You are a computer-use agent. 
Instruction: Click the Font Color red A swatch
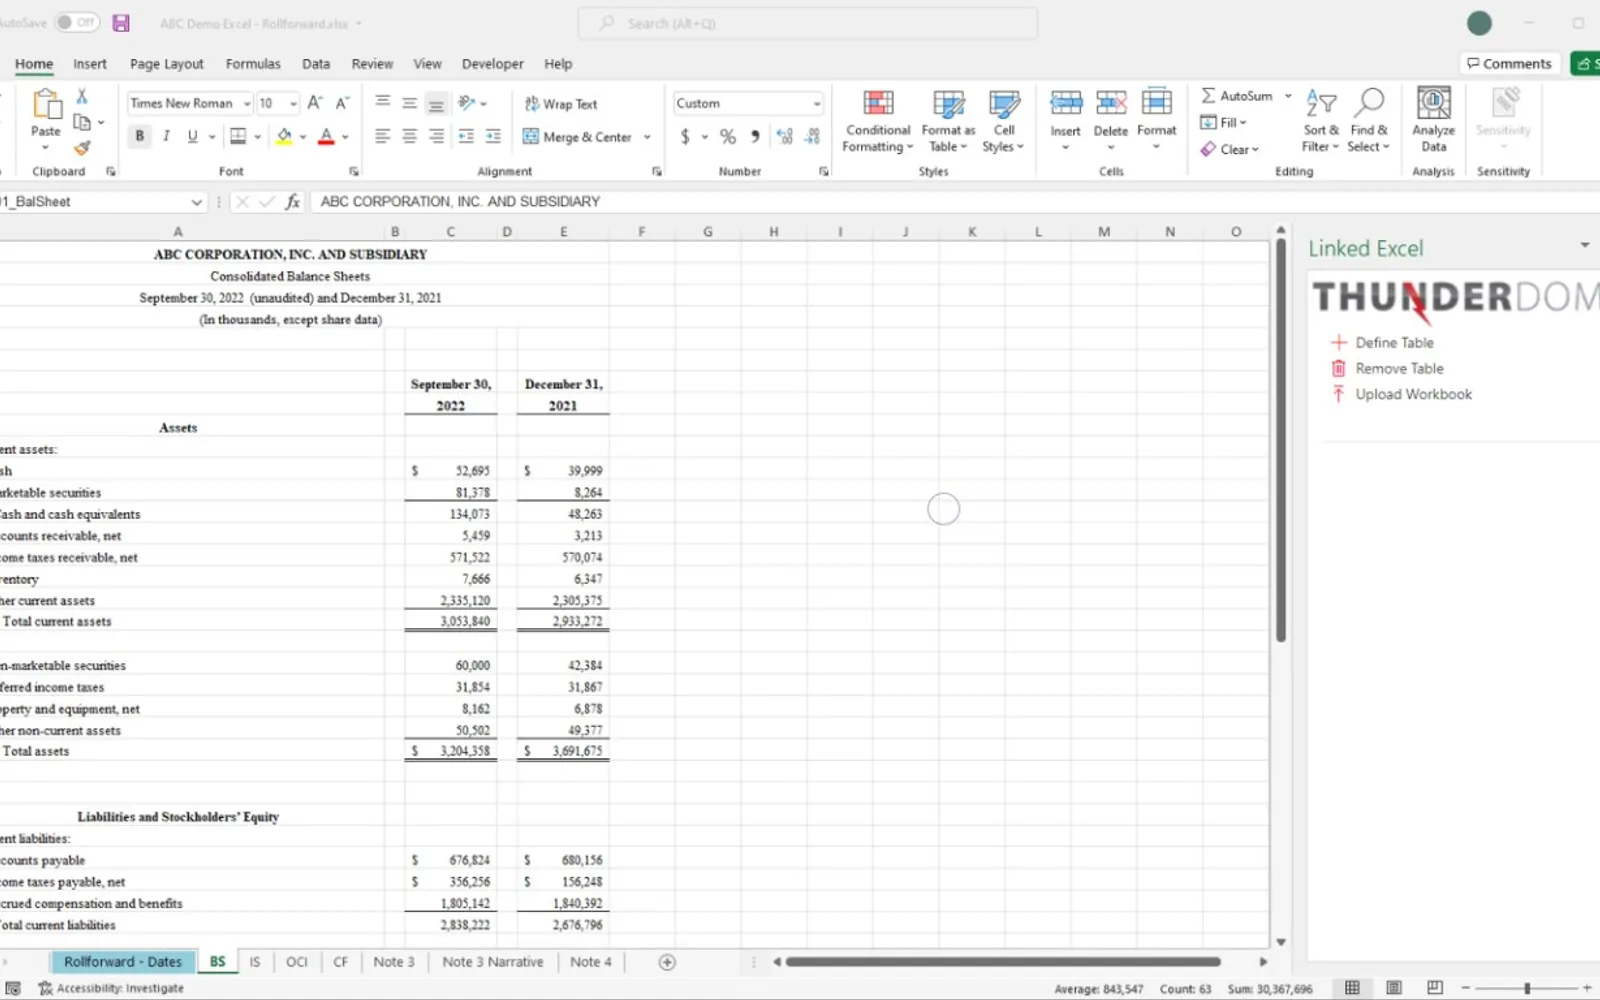pyautogui.click(x=326, y=136)
